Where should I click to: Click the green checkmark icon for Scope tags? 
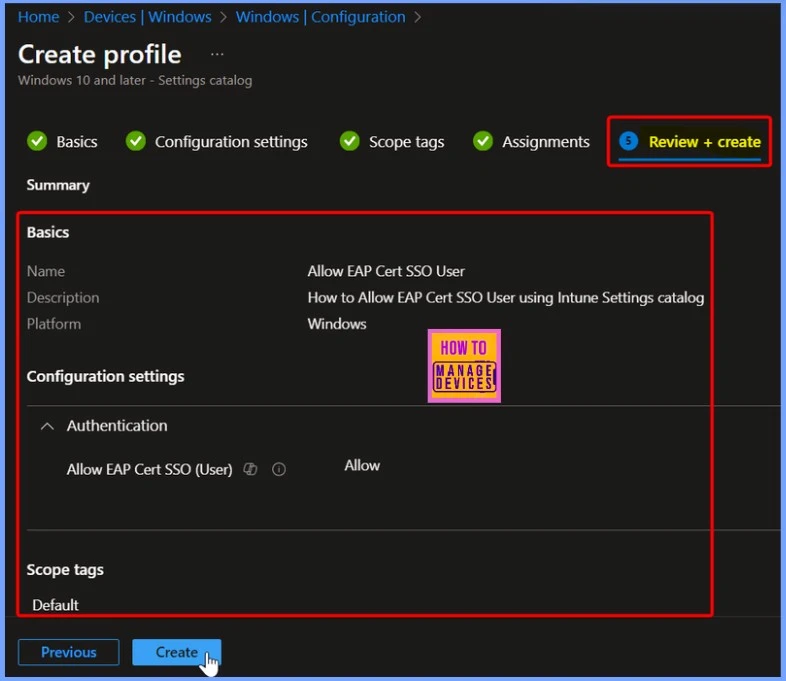coord(349,141)
